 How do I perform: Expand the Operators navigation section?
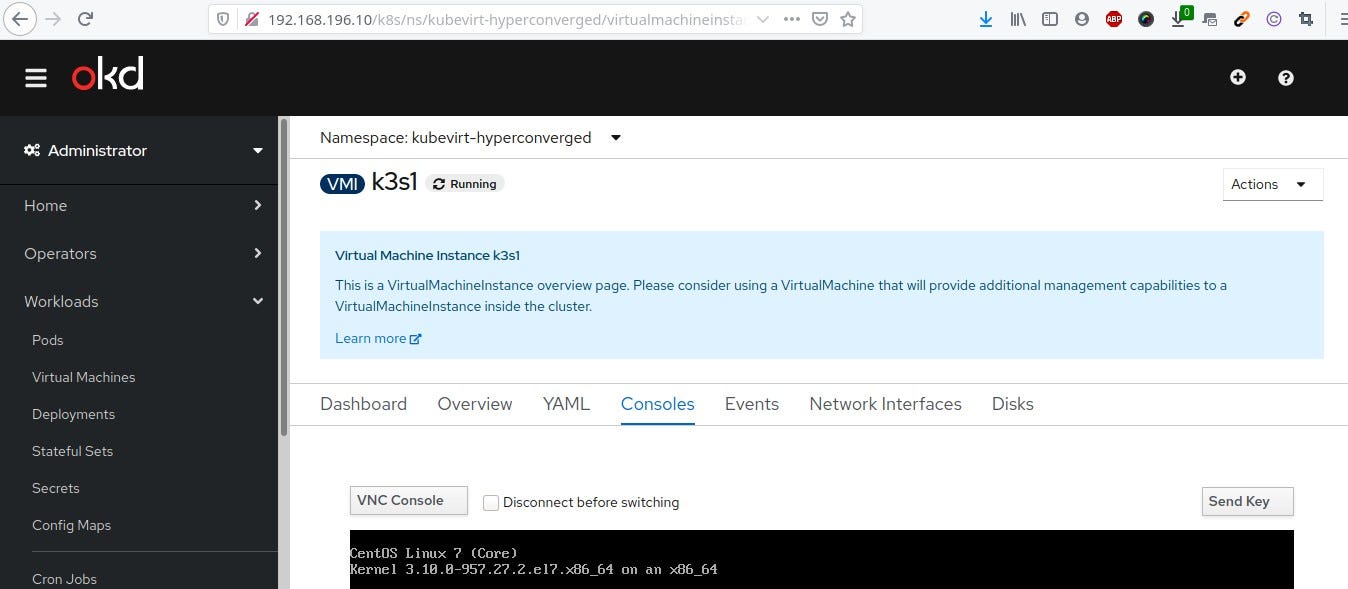(145, 253)
